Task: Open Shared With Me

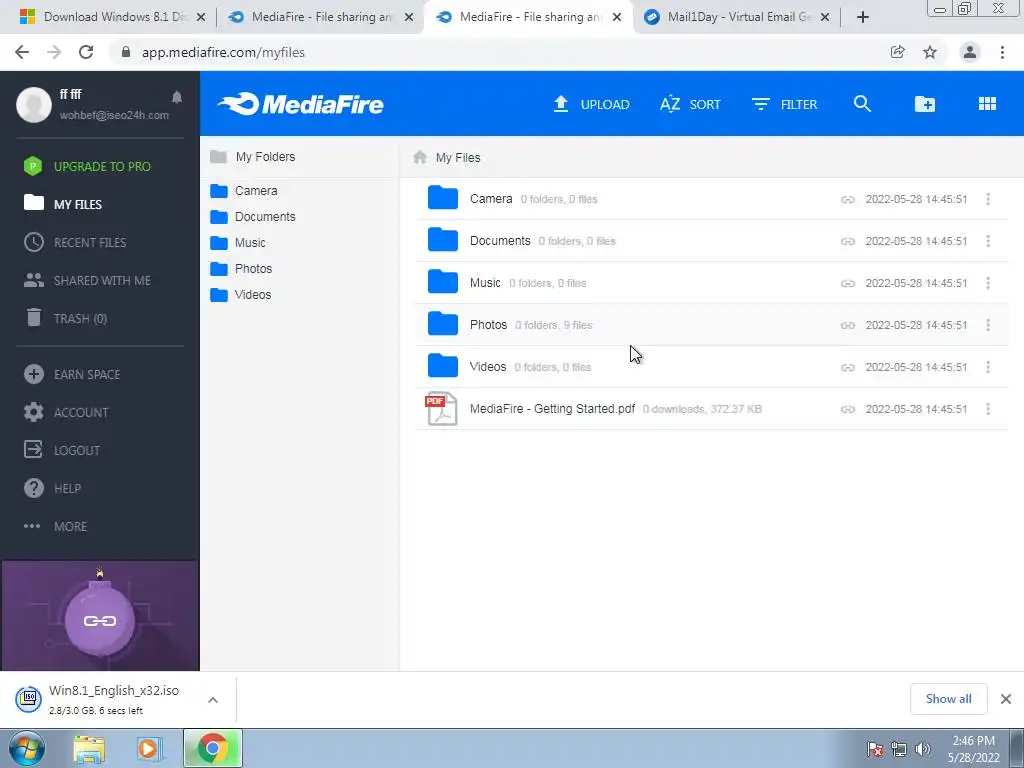Action: (87, 280)
